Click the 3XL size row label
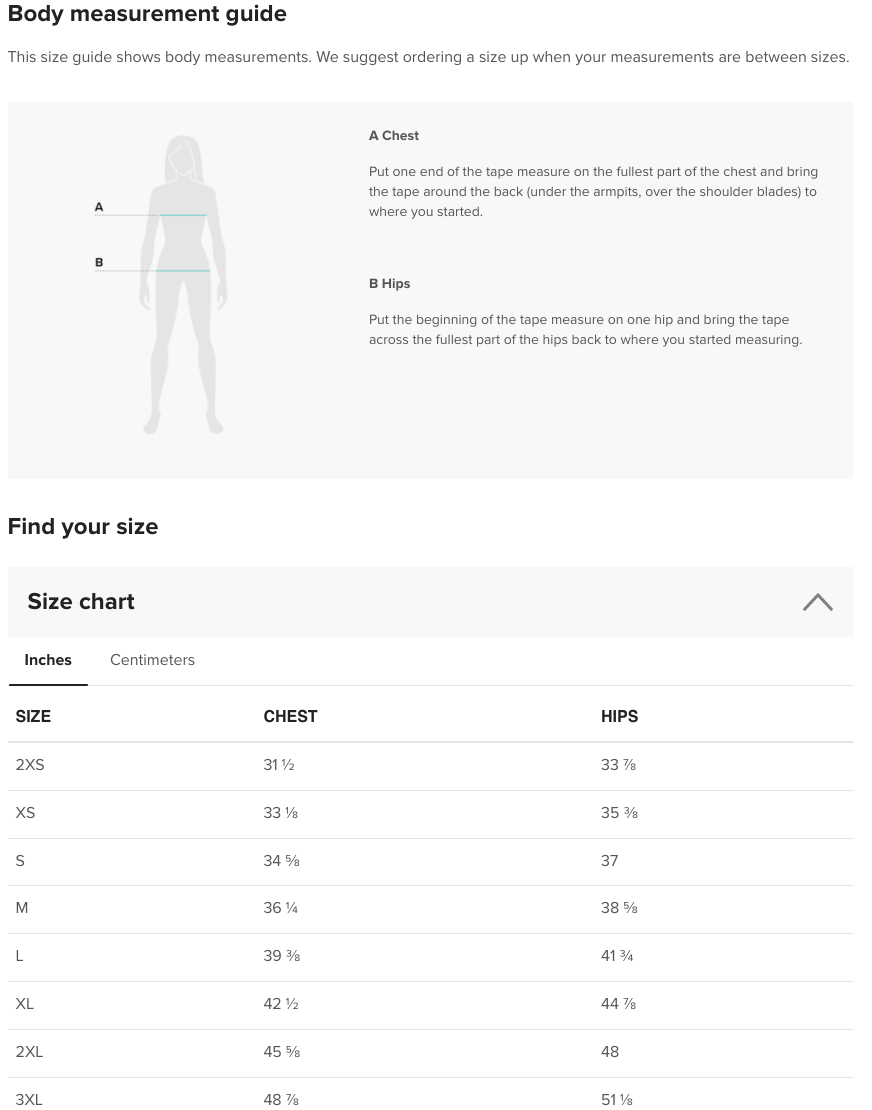 click(29, 1099)
